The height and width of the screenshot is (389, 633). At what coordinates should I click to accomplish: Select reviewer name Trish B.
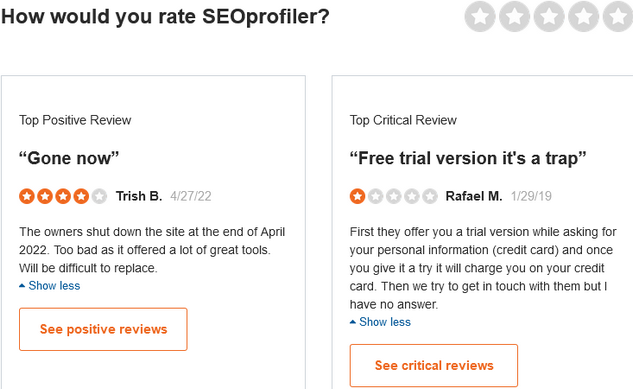[139, 196]
